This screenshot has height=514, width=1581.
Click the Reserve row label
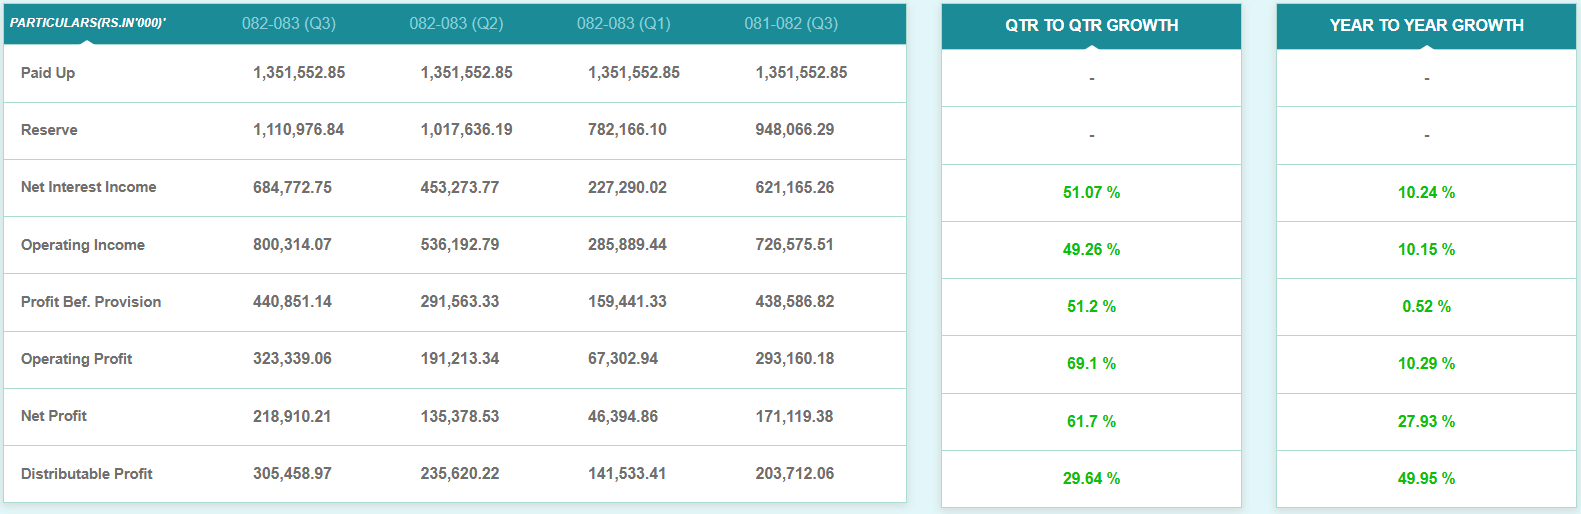pyautogui.click(x=49, y=130)
